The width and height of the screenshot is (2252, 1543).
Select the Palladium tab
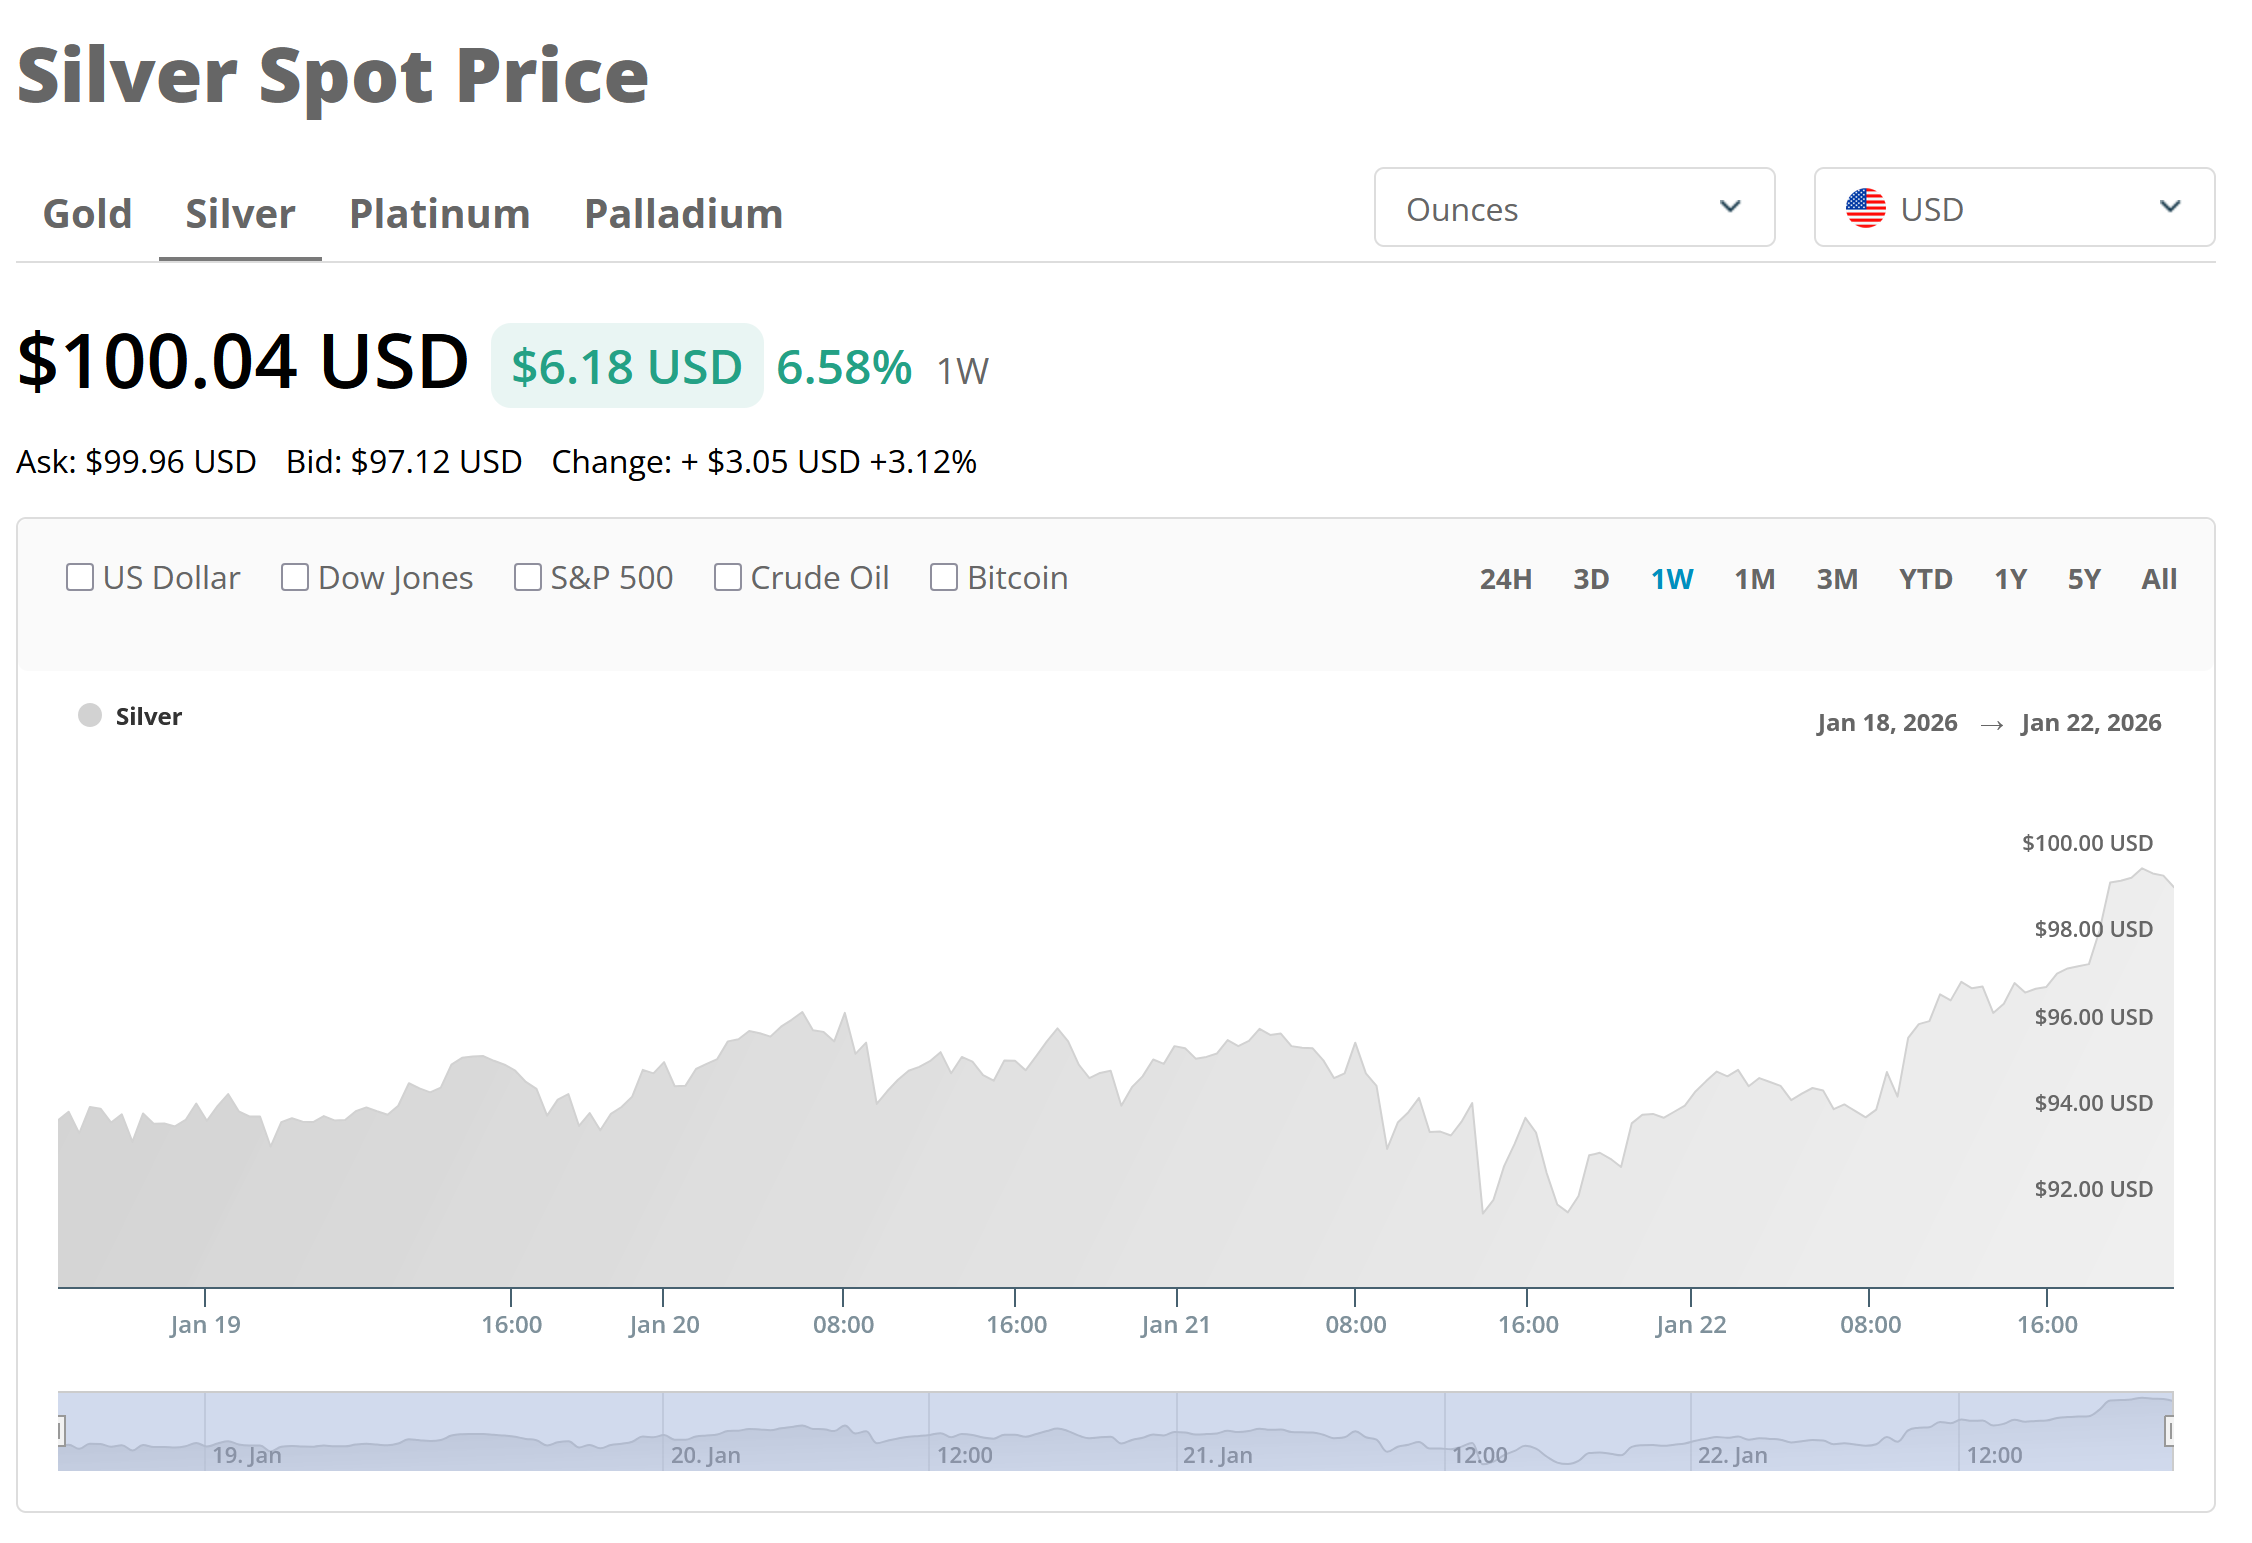click(x=683, y=213)
